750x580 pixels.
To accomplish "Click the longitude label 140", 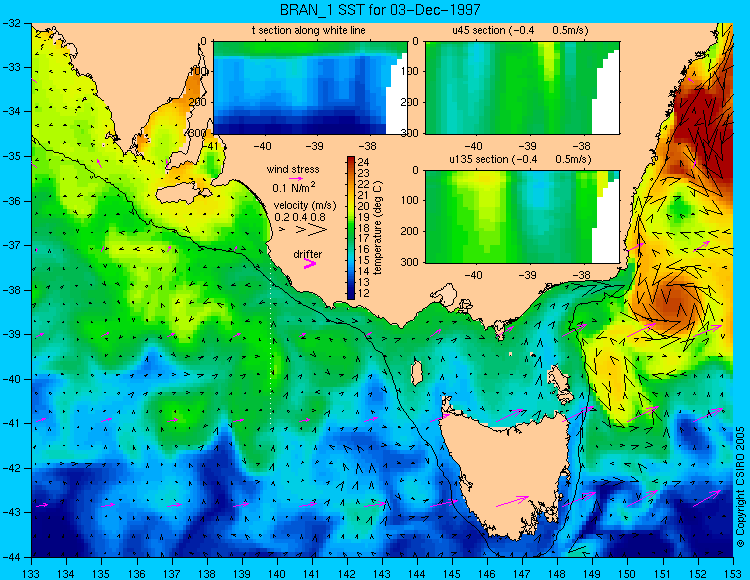I will pyautogui.click(x=276, y=574).
